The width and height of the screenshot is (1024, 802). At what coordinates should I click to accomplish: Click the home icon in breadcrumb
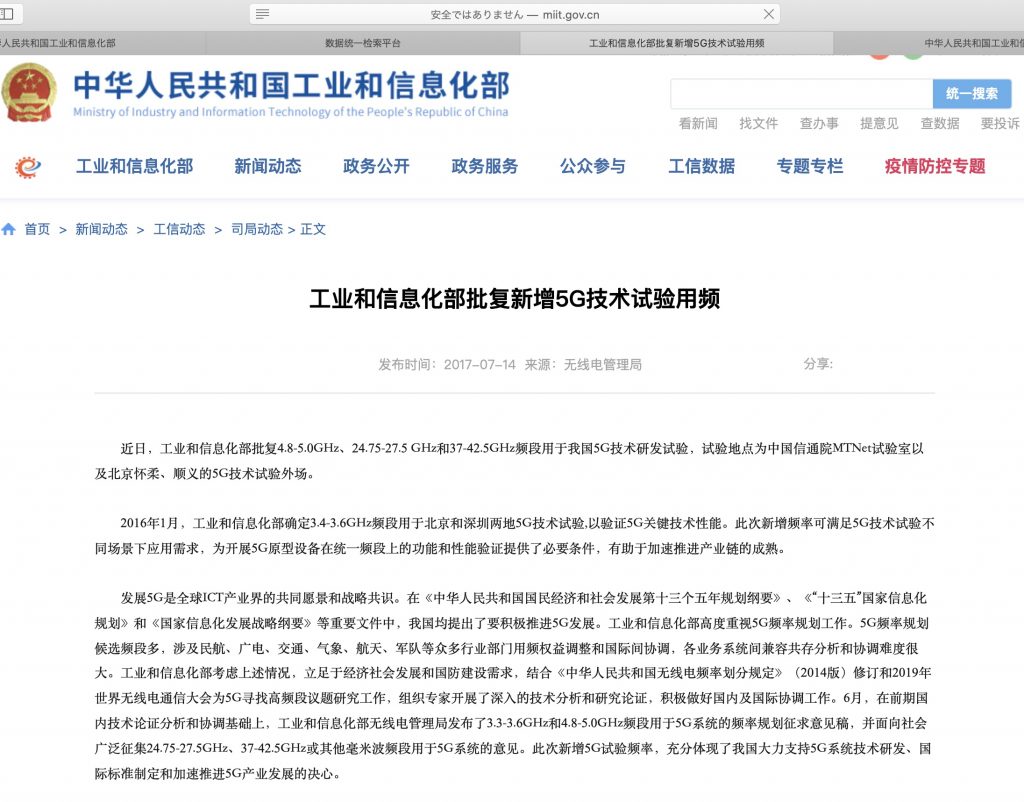click(8, 229)
